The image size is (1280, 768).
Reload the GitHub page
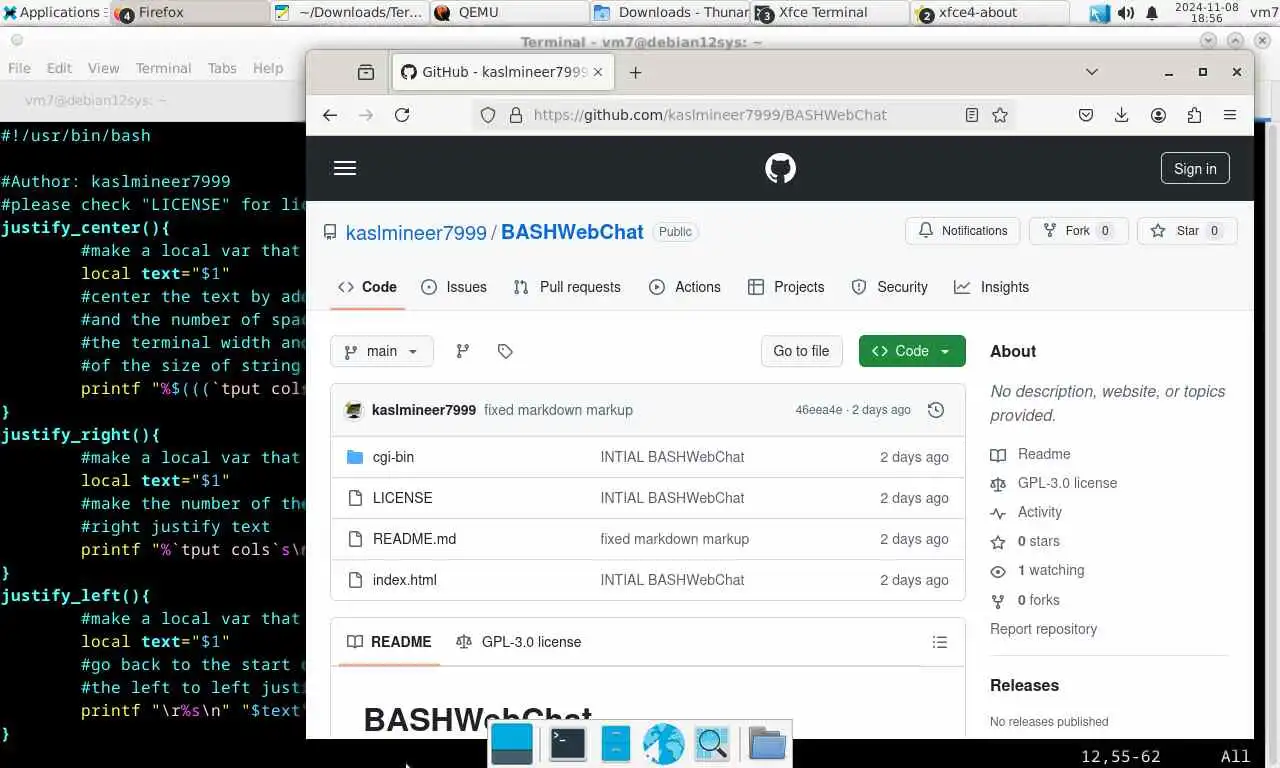tap(402, 115)
